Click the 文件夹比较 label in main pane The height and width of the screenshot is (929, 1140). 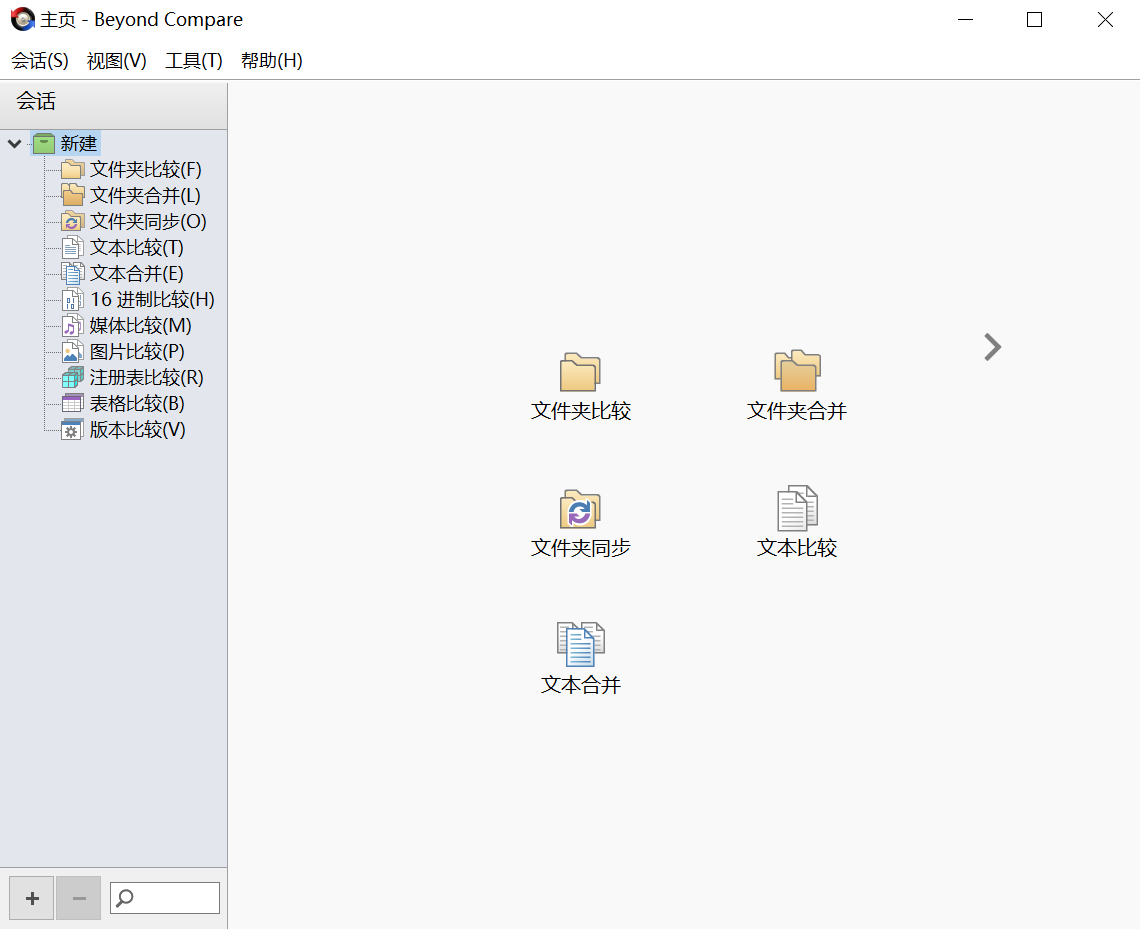coord(580,411)
